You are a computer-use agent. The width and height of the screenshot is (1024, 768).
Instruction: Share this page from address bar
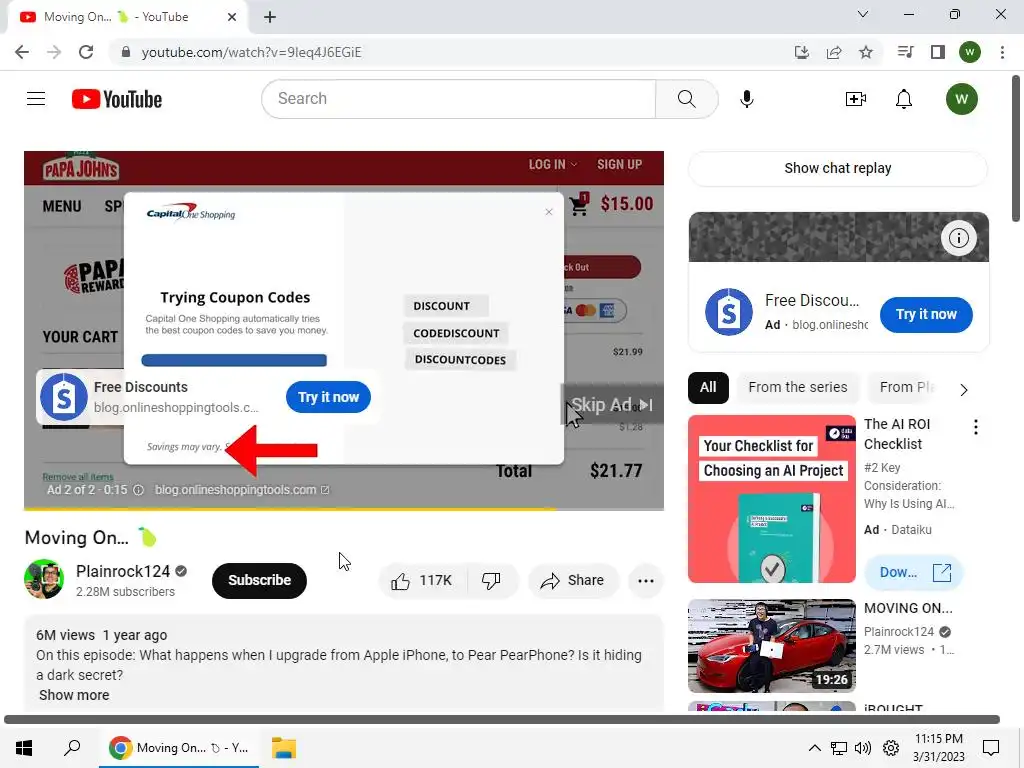(834, 52)
